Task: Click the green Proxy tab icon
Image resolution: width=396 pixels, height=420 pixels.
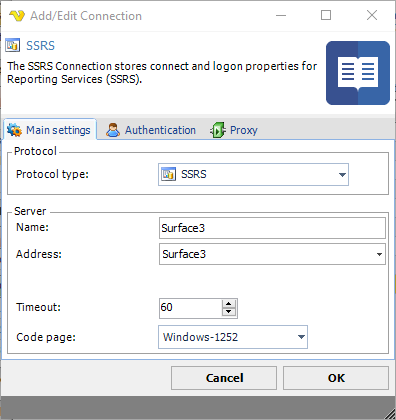Action: 218,130
